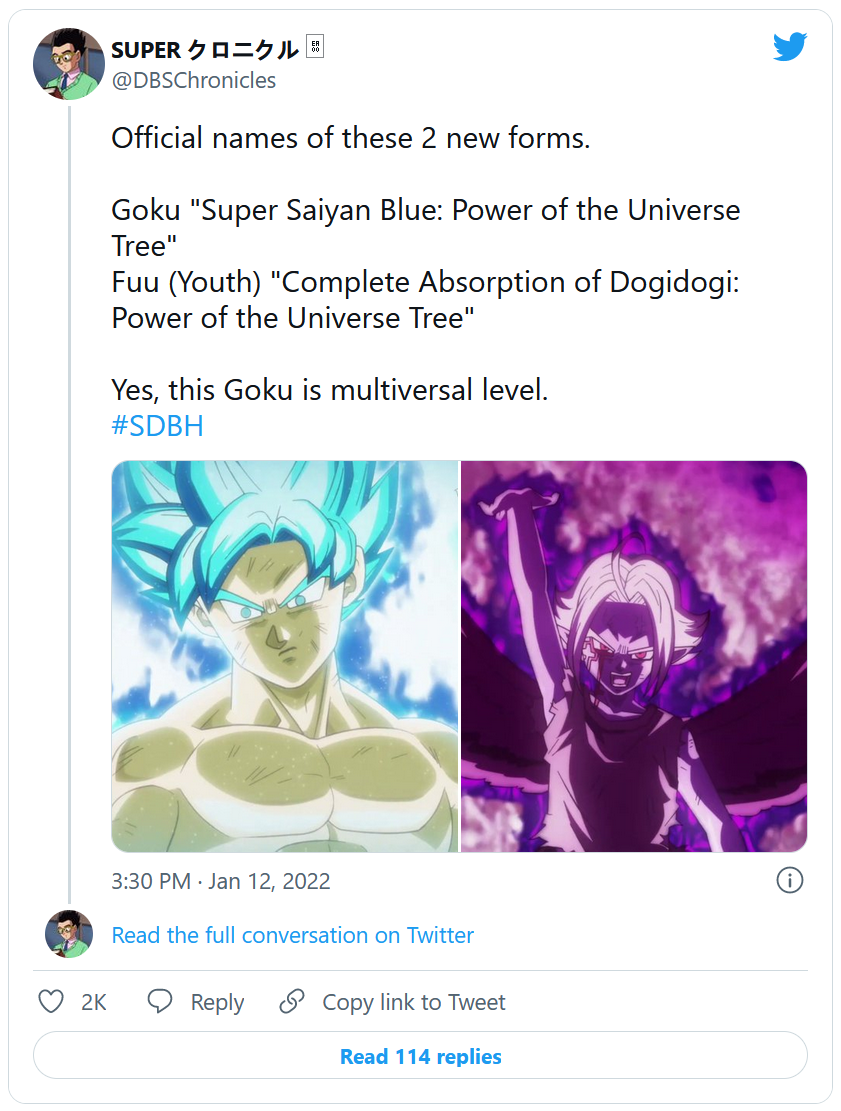Like the tweet with the heart icon
Viewport: 841px width, 1111px height.
click(51, 1002)
